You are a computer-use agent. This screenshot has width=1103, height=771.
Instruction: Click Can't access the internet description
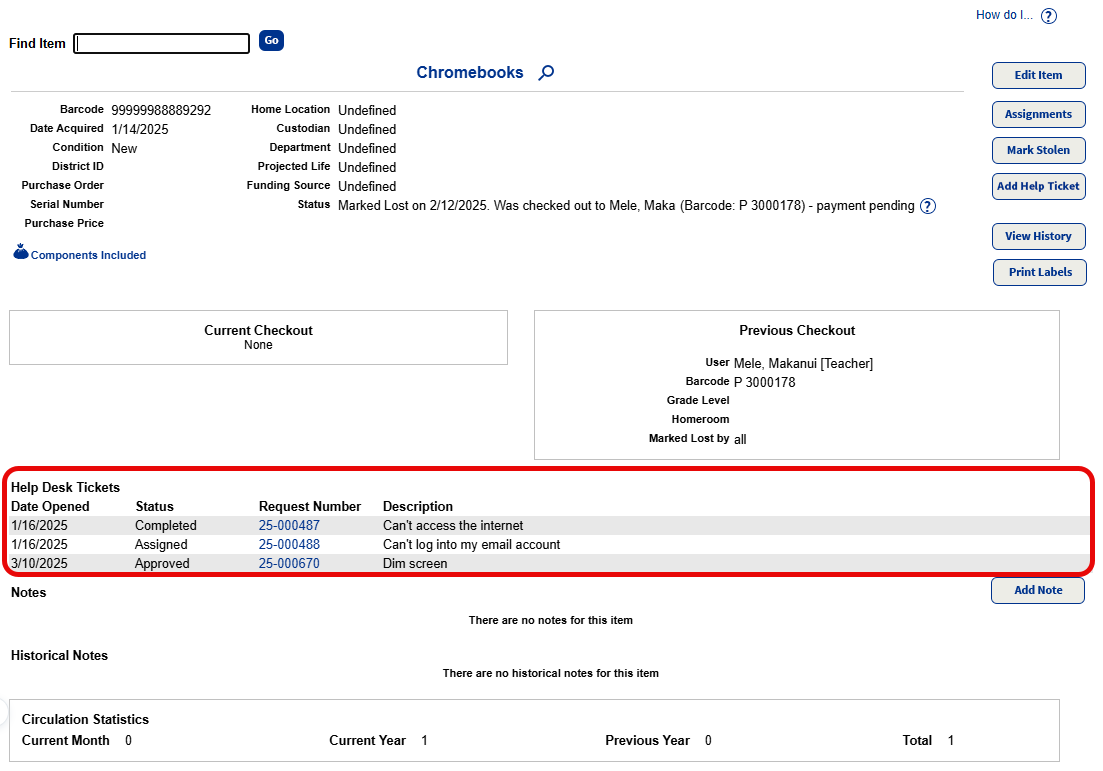click(453, 525)
